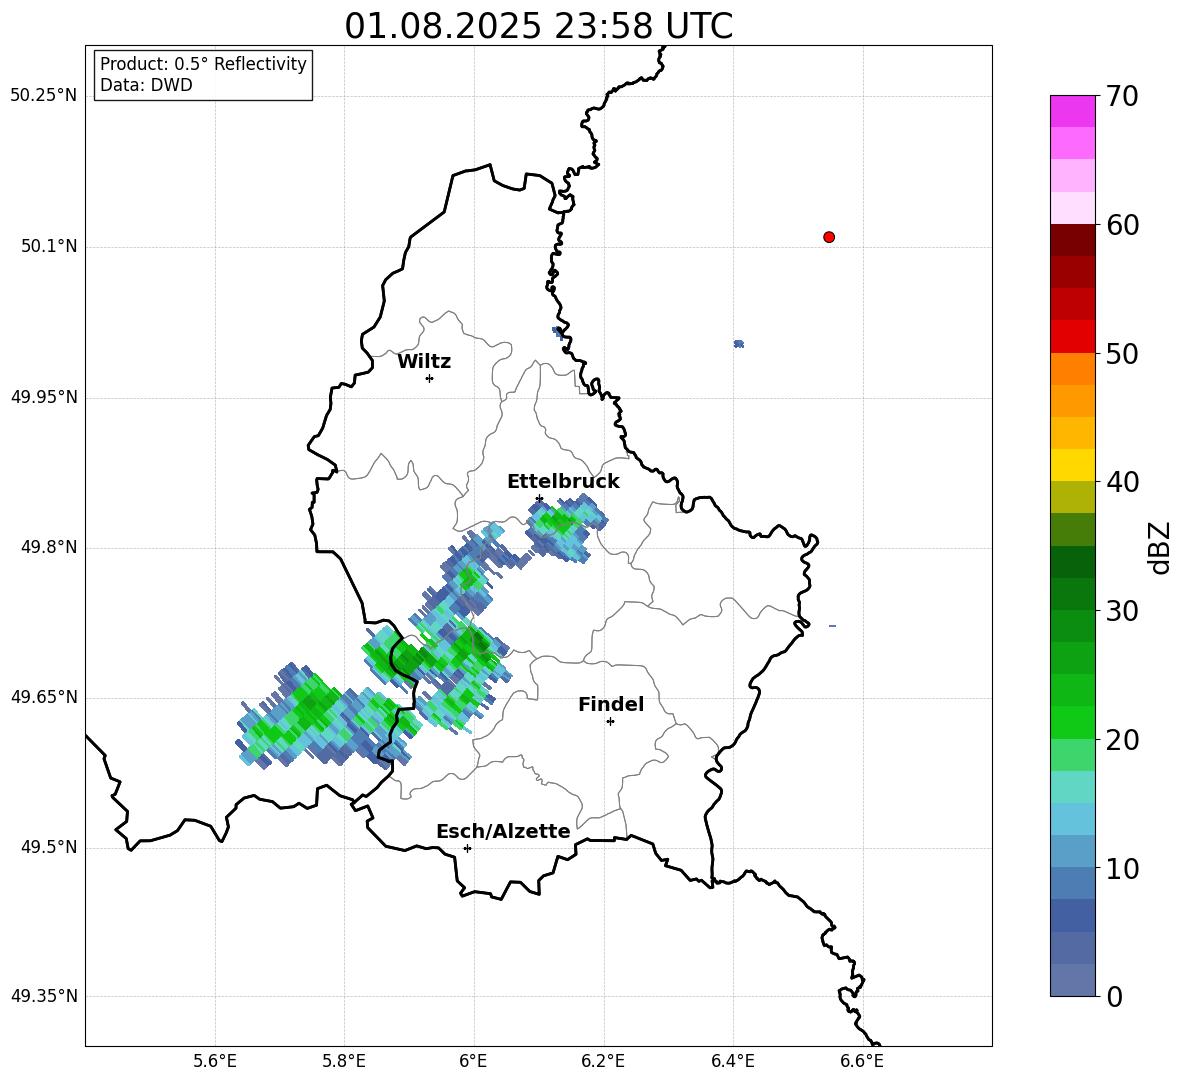Click the 6.4°E longitude label
This screenshot has height=1081, width=1184.
732,1061
